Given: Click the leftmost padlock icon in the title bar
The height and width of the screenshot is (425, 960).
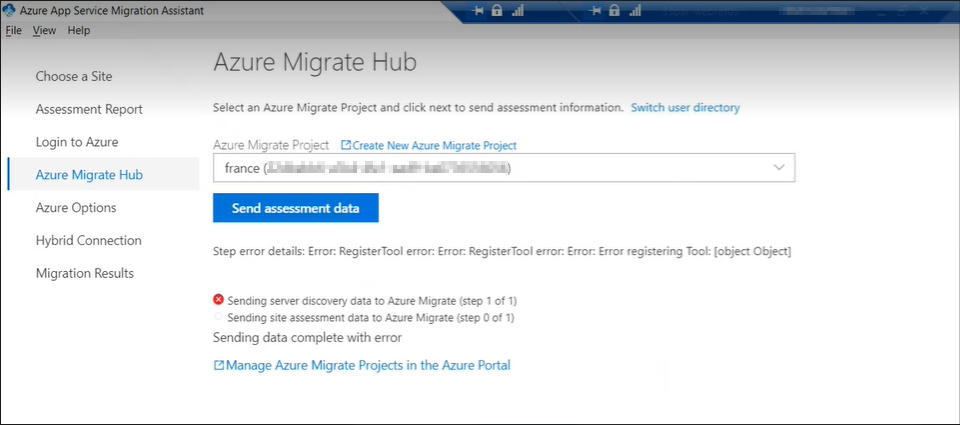Looking at the screenshot, I should click(x=497, y=11).
